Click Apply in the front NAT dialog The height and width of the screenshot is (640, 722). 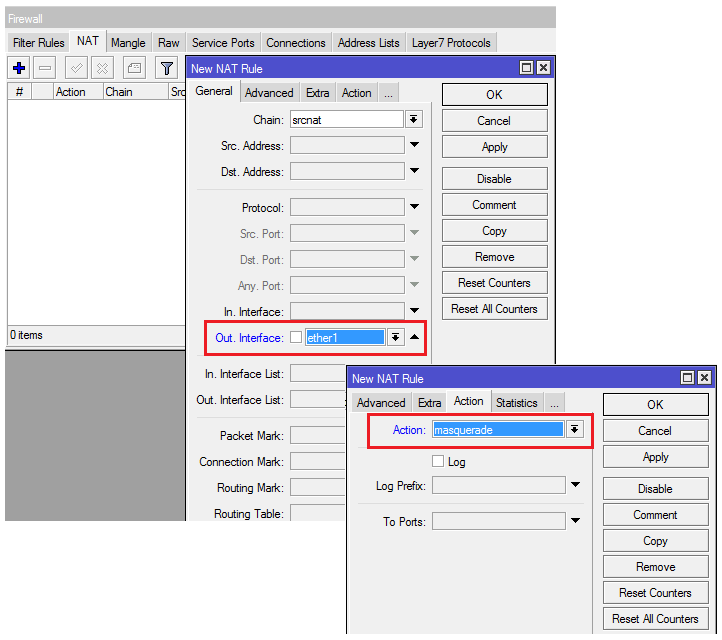click(655, 457)
